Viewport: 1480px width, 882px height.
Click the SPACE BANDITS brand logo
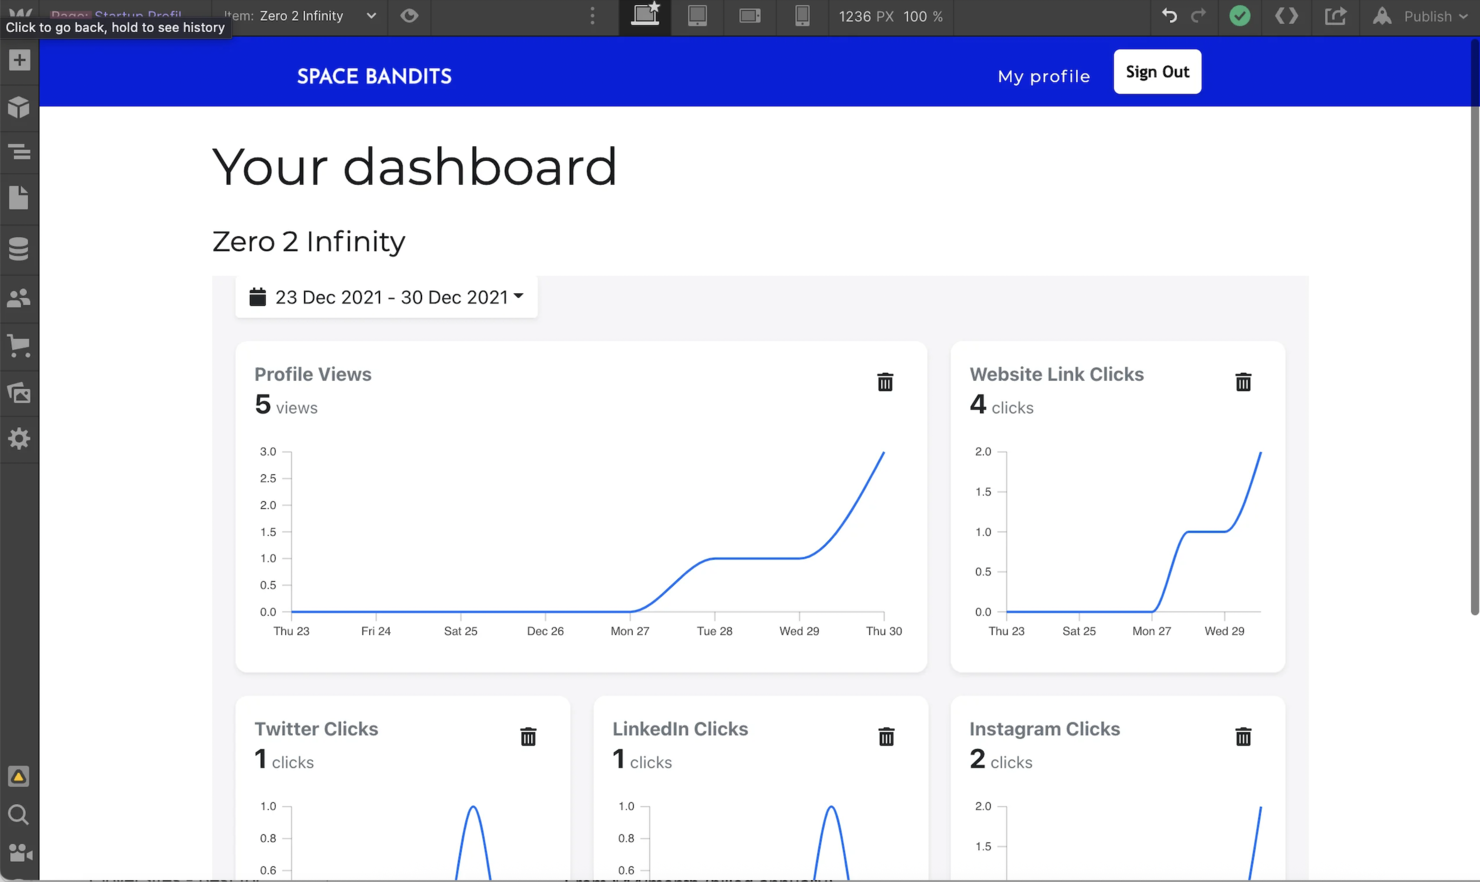pos(374,76)
